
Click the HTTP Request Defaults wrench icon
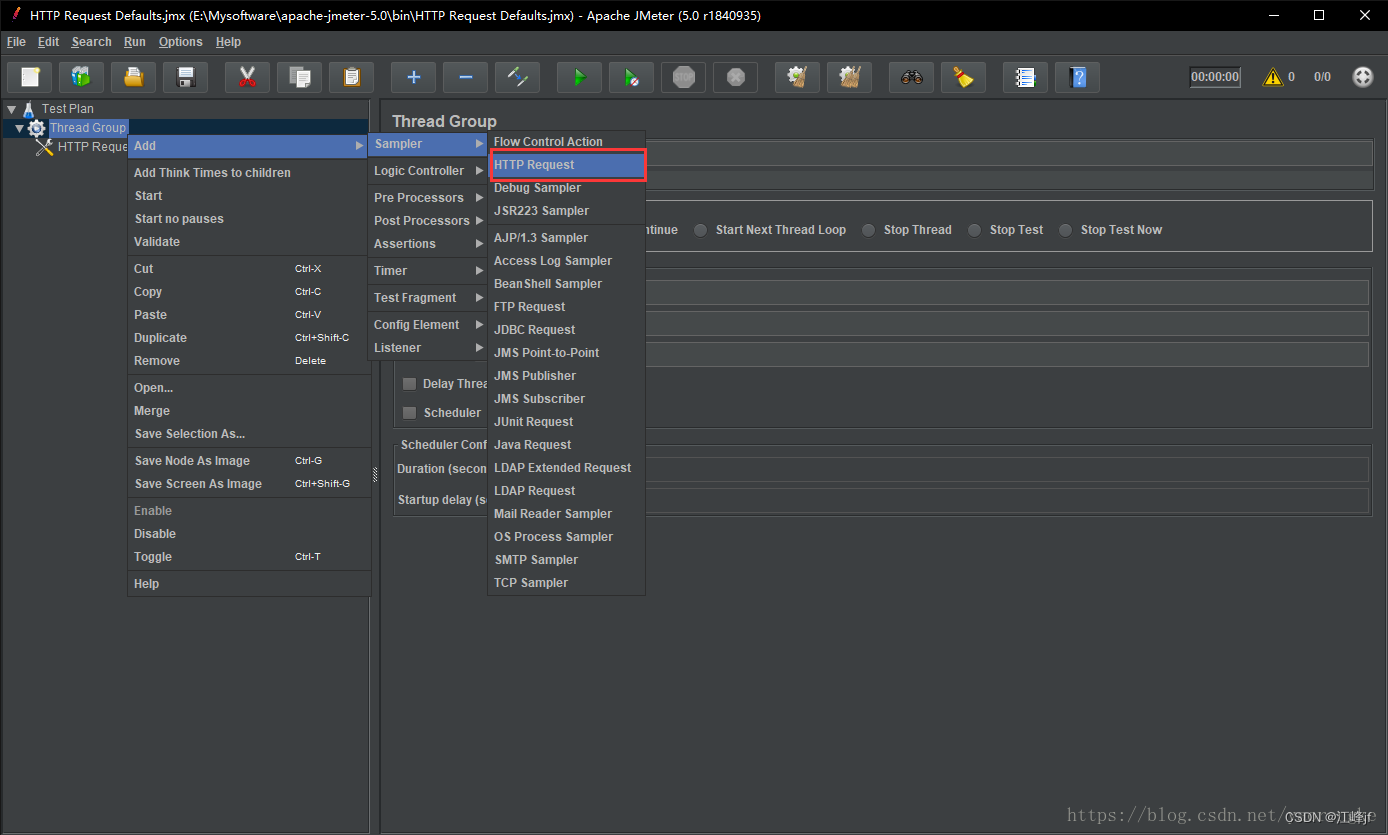point(45,147)
